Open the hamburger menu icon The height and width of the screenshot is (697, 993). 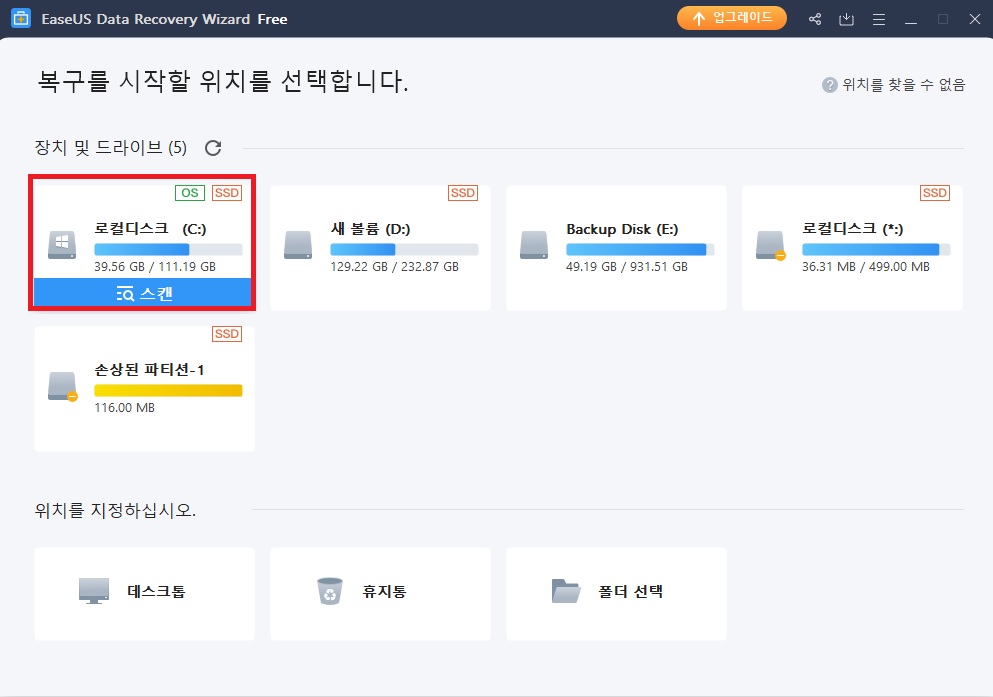point(878,19)
